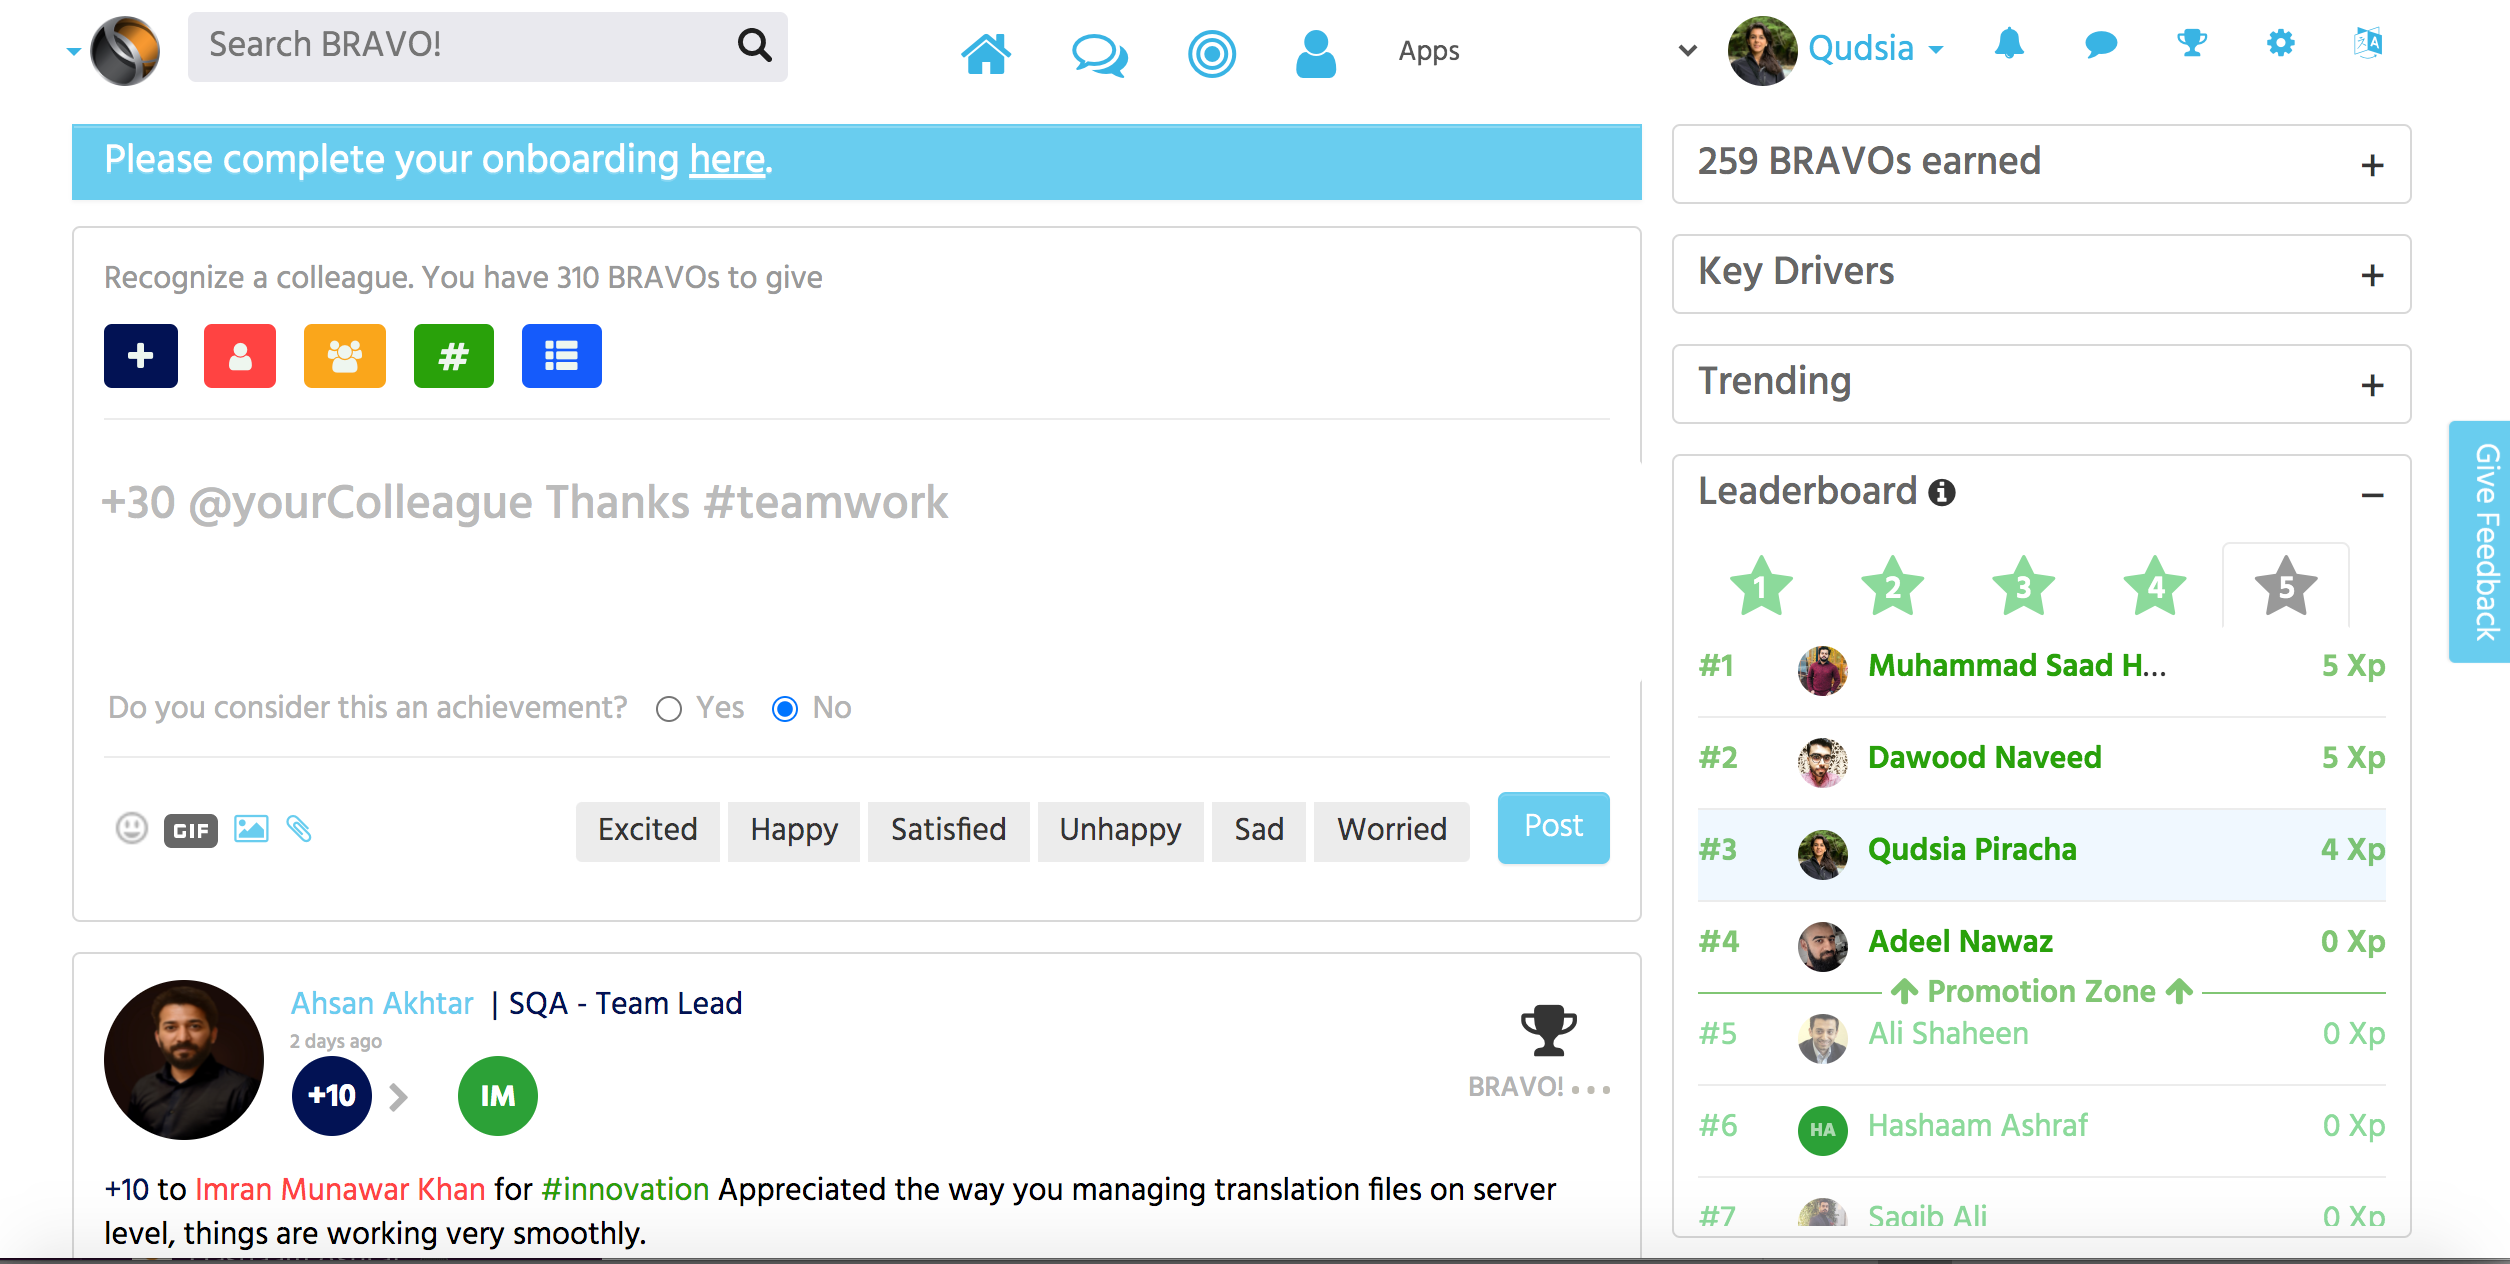2510x1264 pixels.
Task: Toggle the Happy mood
Action: click(794, 831)
